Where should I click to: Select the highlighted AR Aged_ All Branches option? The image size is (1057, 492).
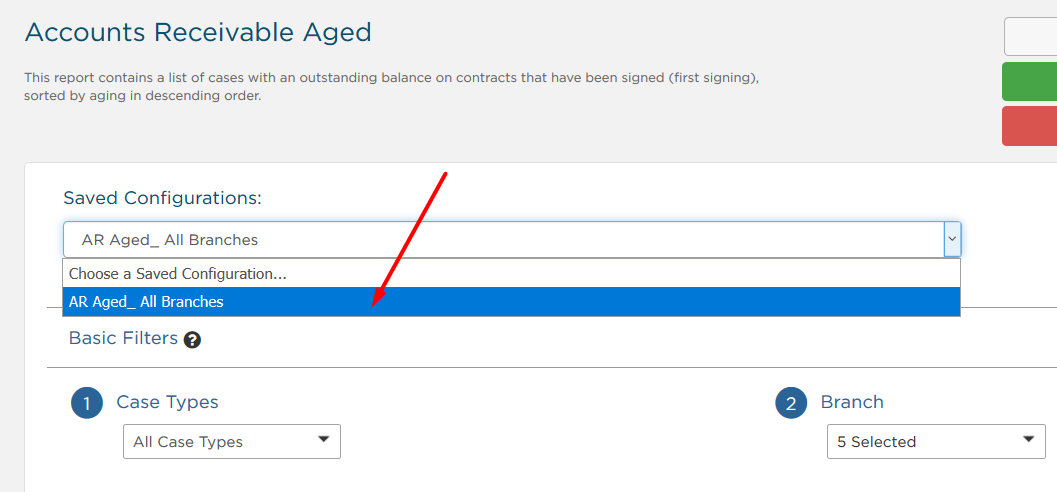pyautogui.click(x=511, y=302)
